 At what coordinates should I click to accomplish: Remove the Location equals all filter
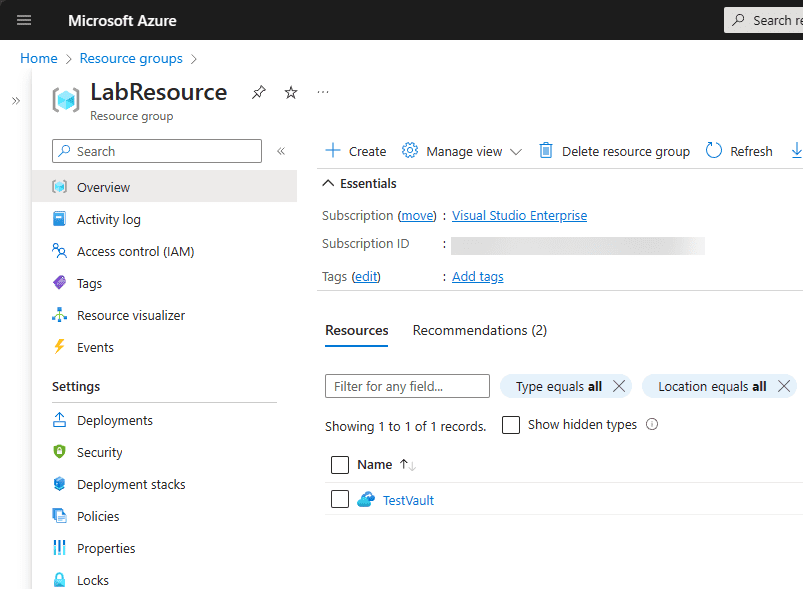[784, 386]
